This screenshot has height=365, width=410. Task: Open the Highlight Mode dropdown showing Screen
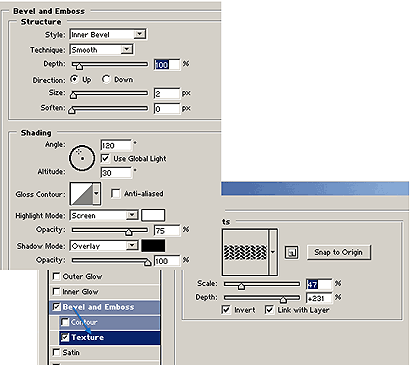[x=104, y=215]
